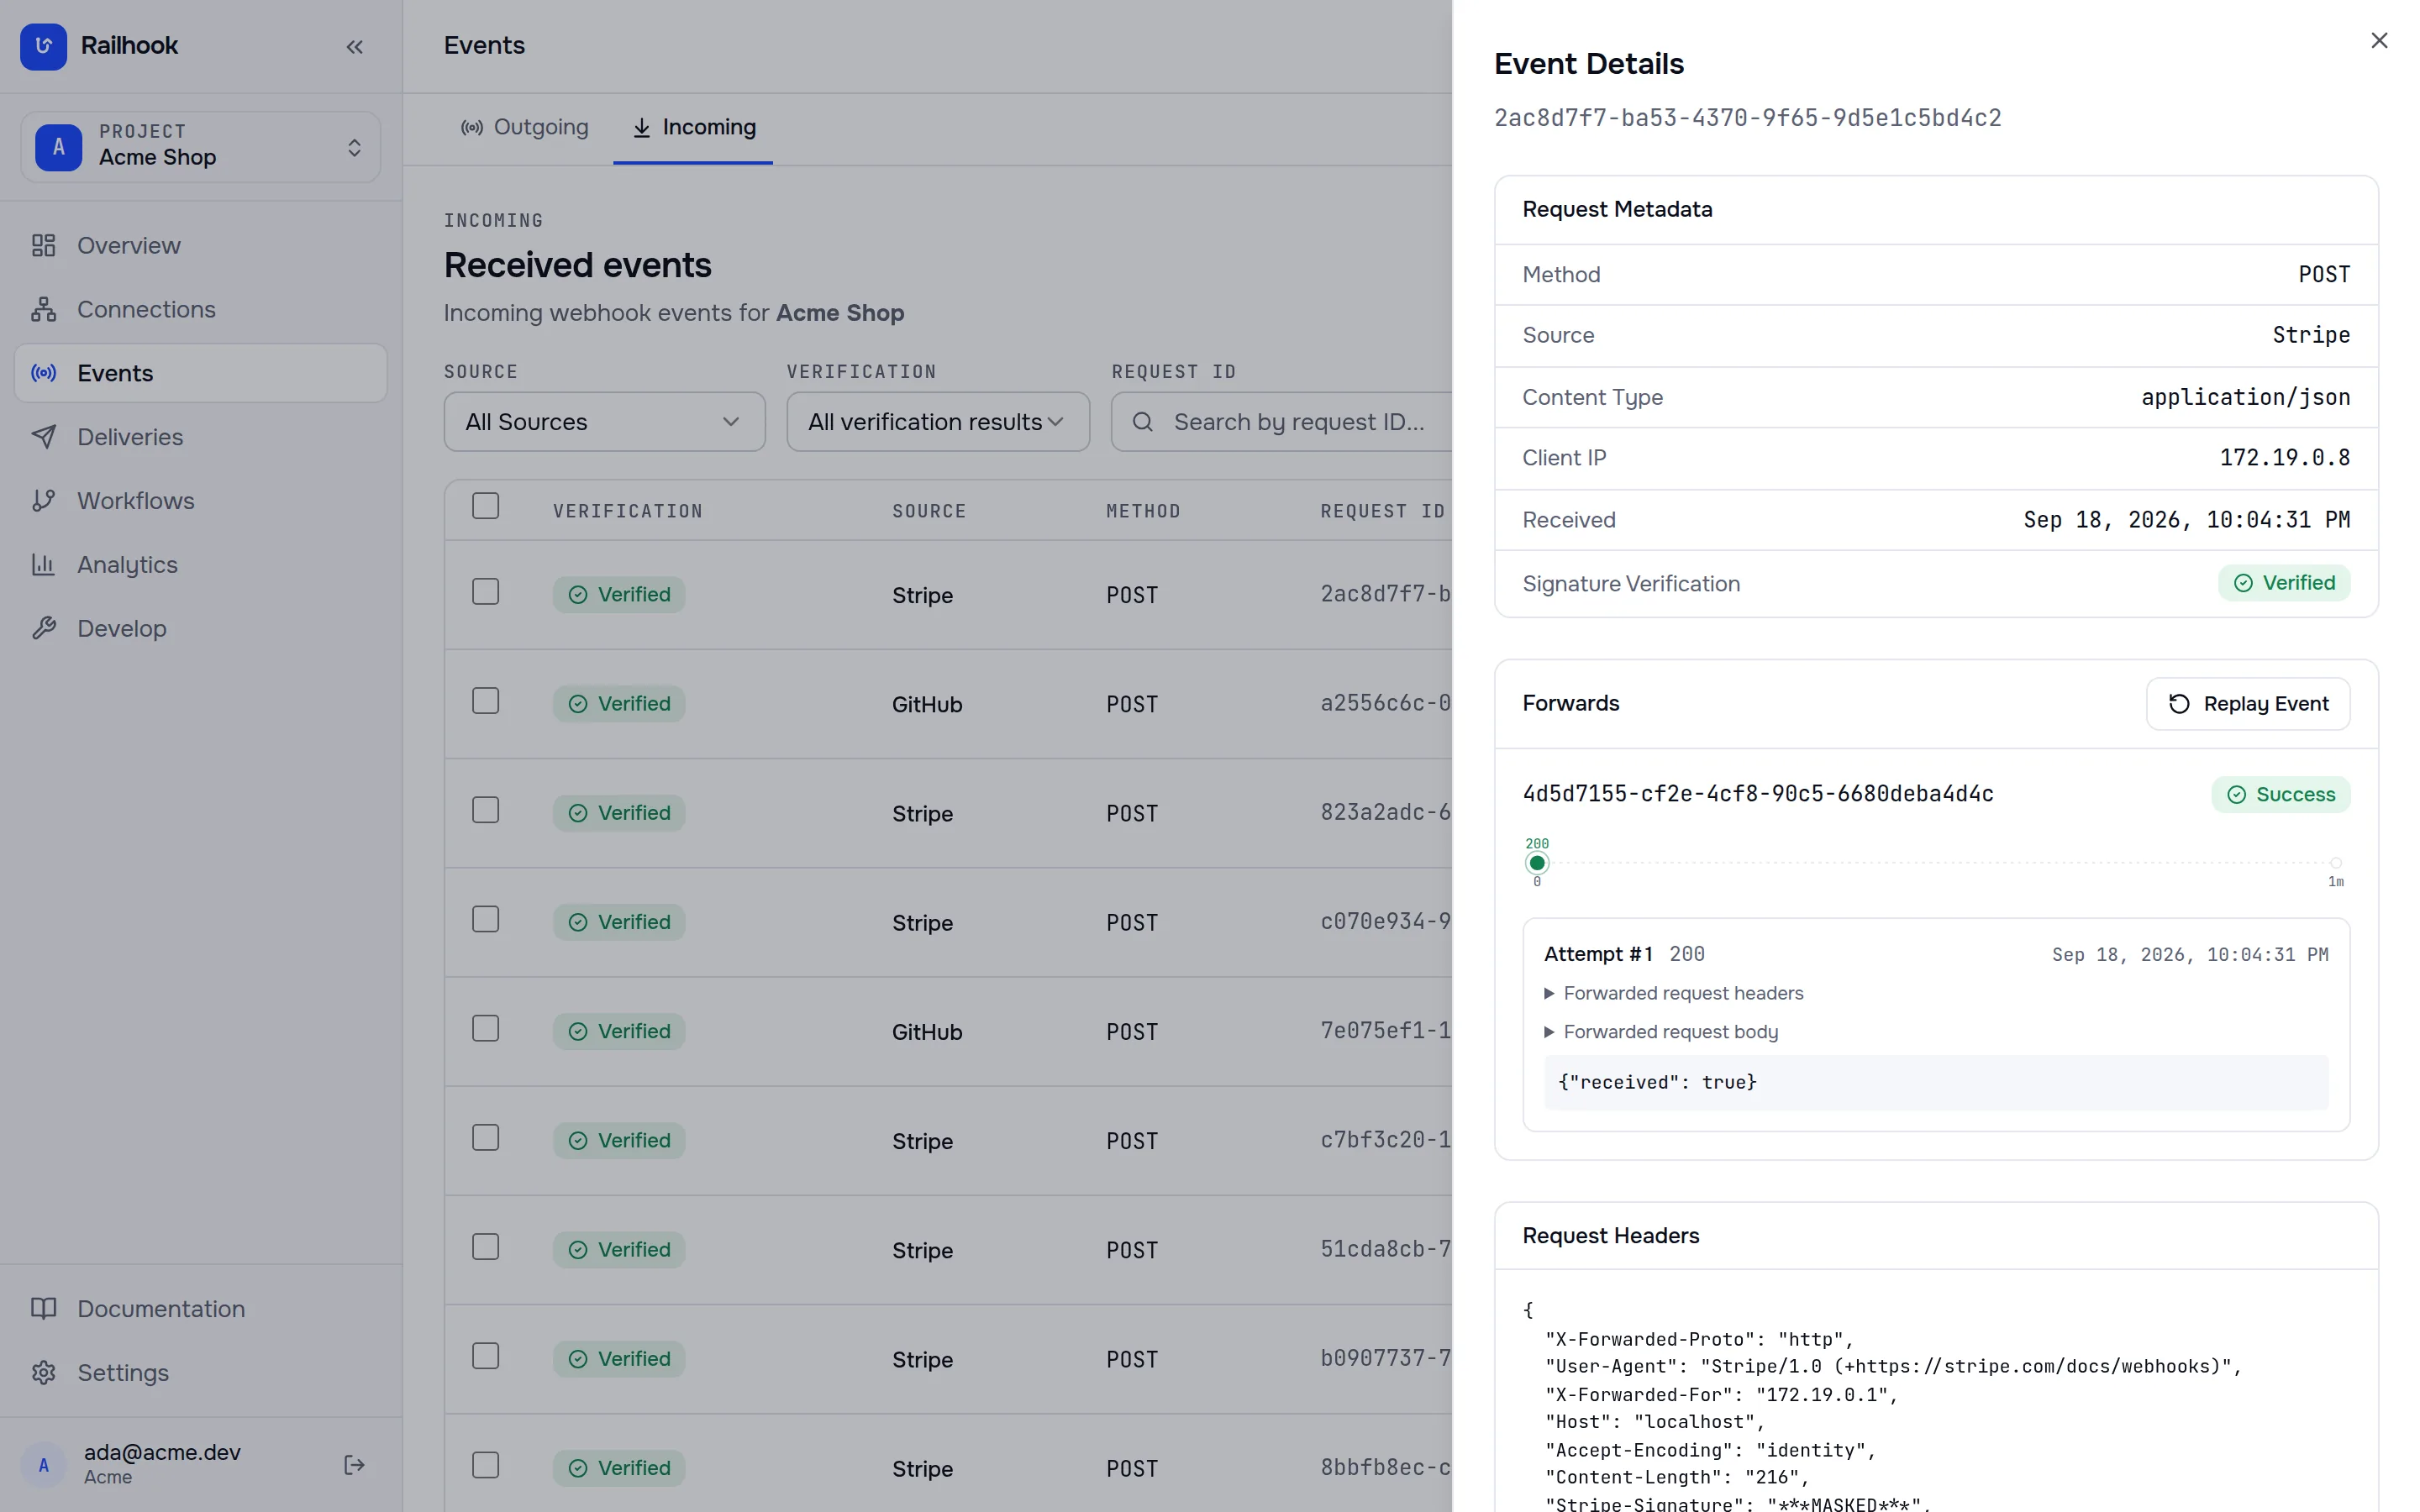The image size is (2420, 1512).
Task: Click the Signature Verification Verified badge
Action: (2283, 583)
